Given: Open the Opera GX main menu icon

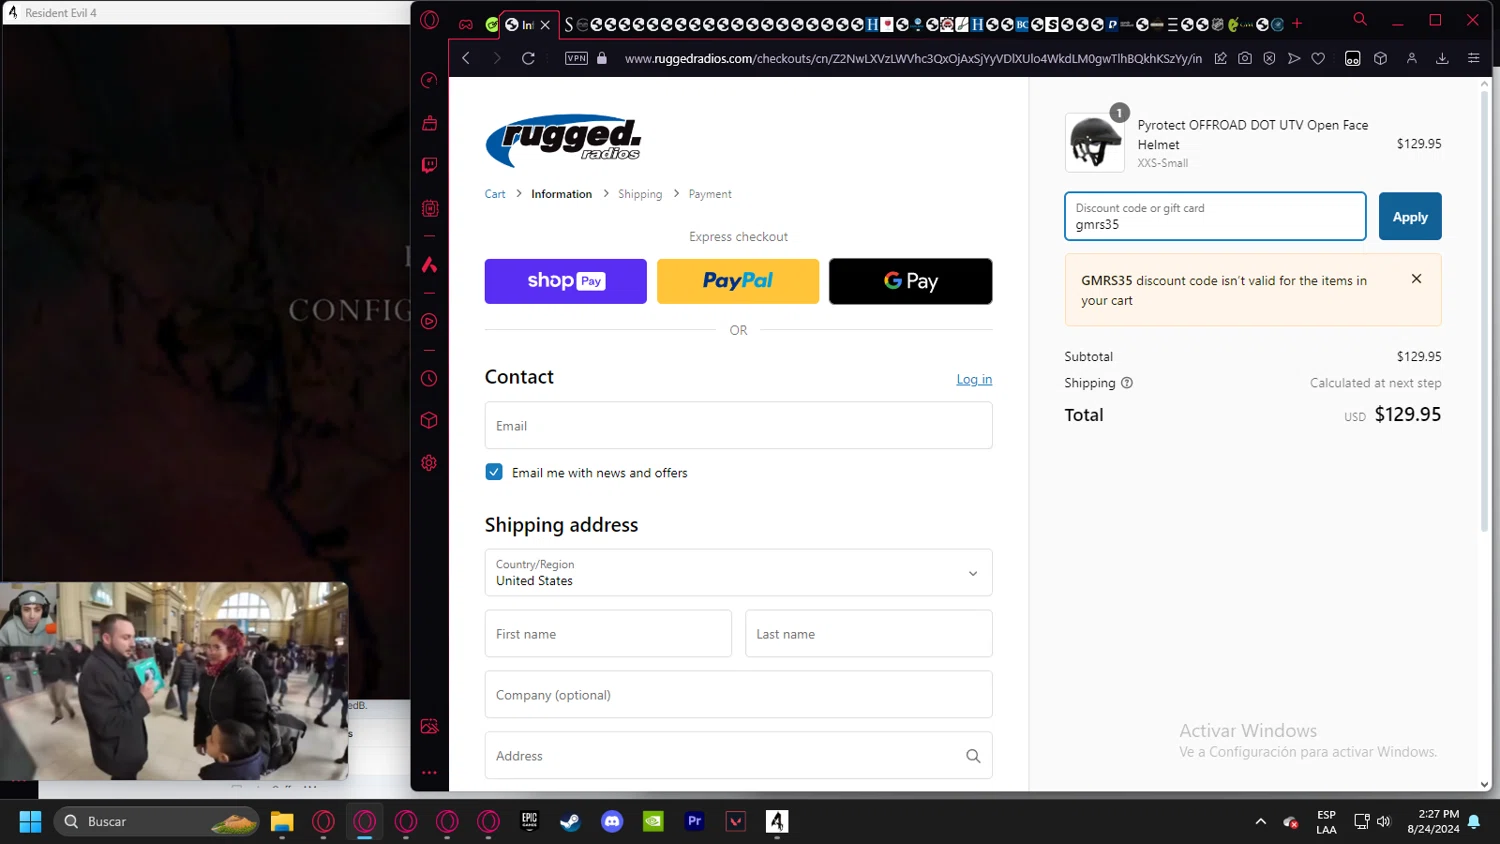Looking at the screenshot, I should pyautogui.click(x=430, y=20).
